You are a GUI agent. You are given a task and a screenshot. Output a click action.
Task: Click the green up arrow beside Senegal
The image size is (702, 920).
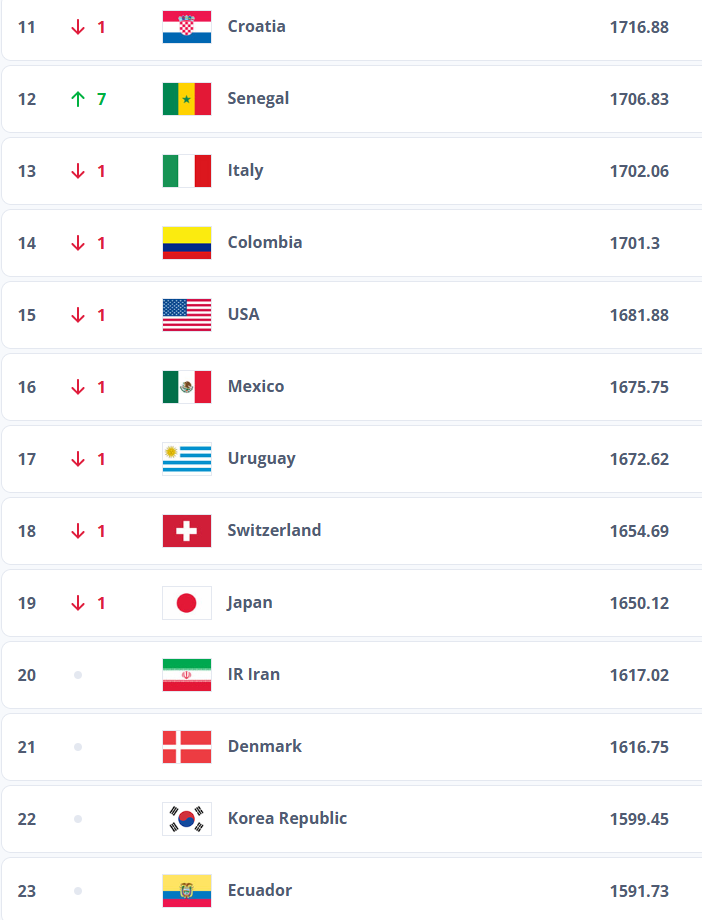(78, 99)
